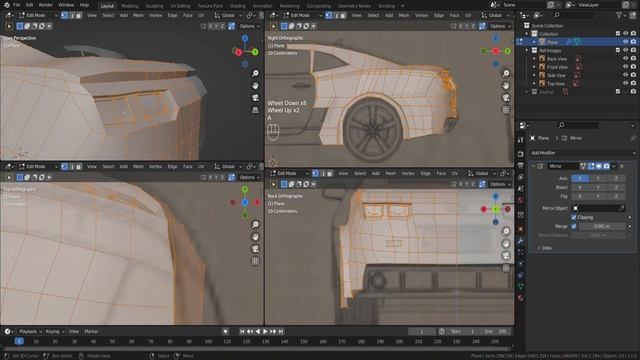640x360 pixels.
Task: Jump to timeline end button
Action: pyautogui.click(x=281, y=332)
